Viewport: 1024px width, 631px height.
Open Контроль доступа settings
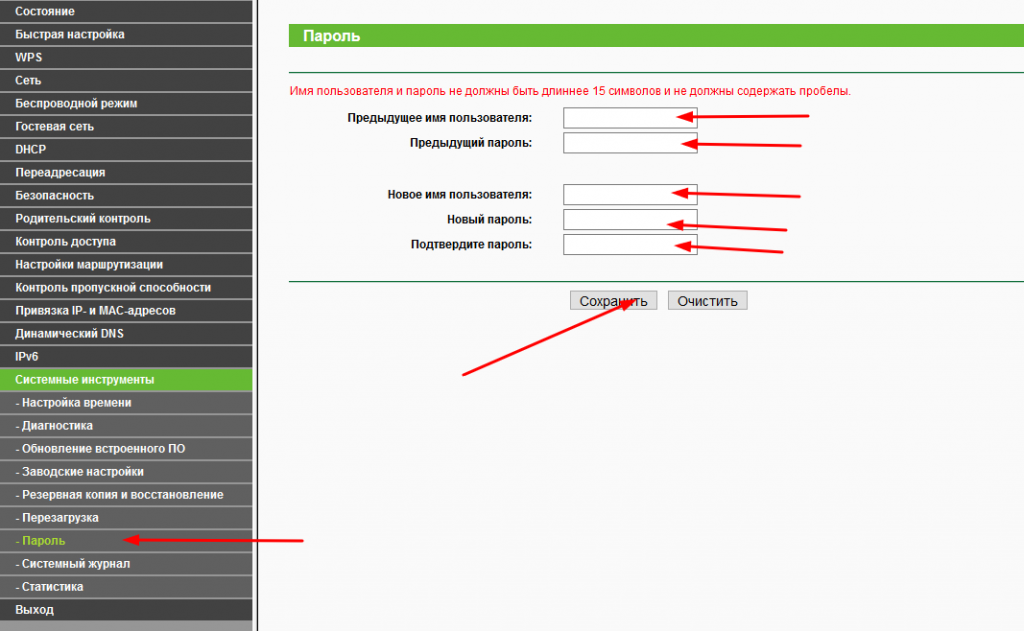tap(126, 241)
